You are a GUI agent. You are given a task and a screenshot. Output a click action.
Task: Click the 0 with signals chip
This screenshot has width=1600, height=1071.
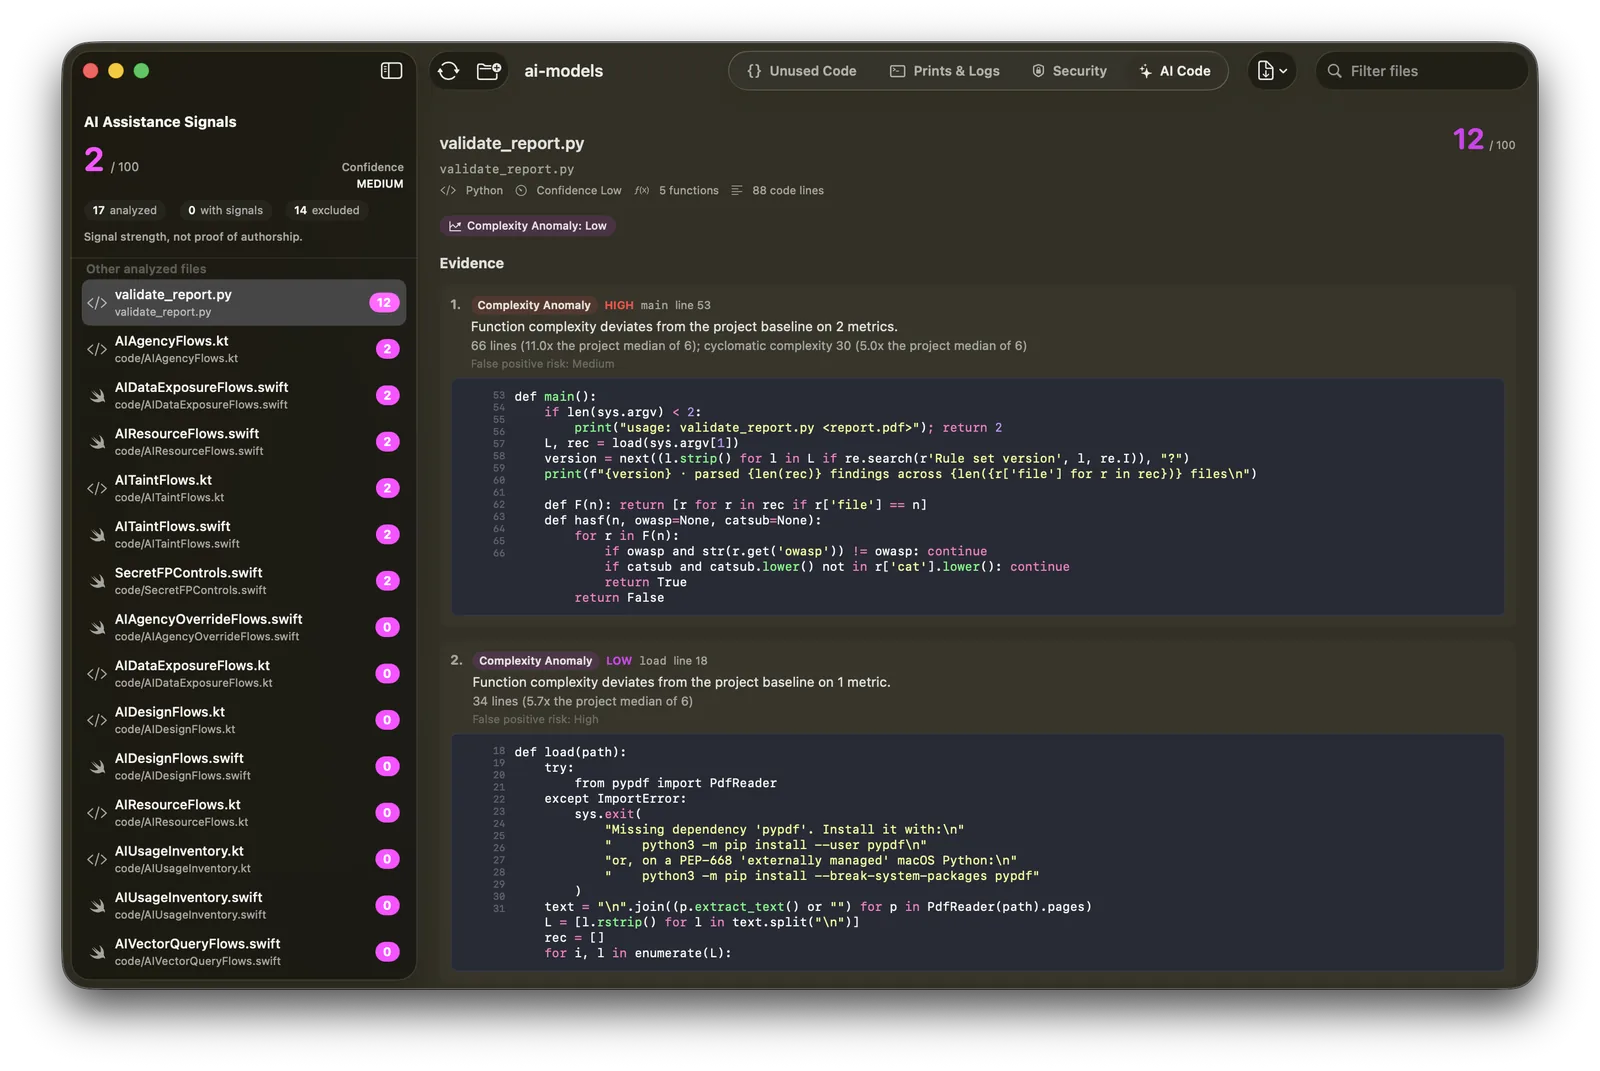pyautogui.click(x=225, y=210)
